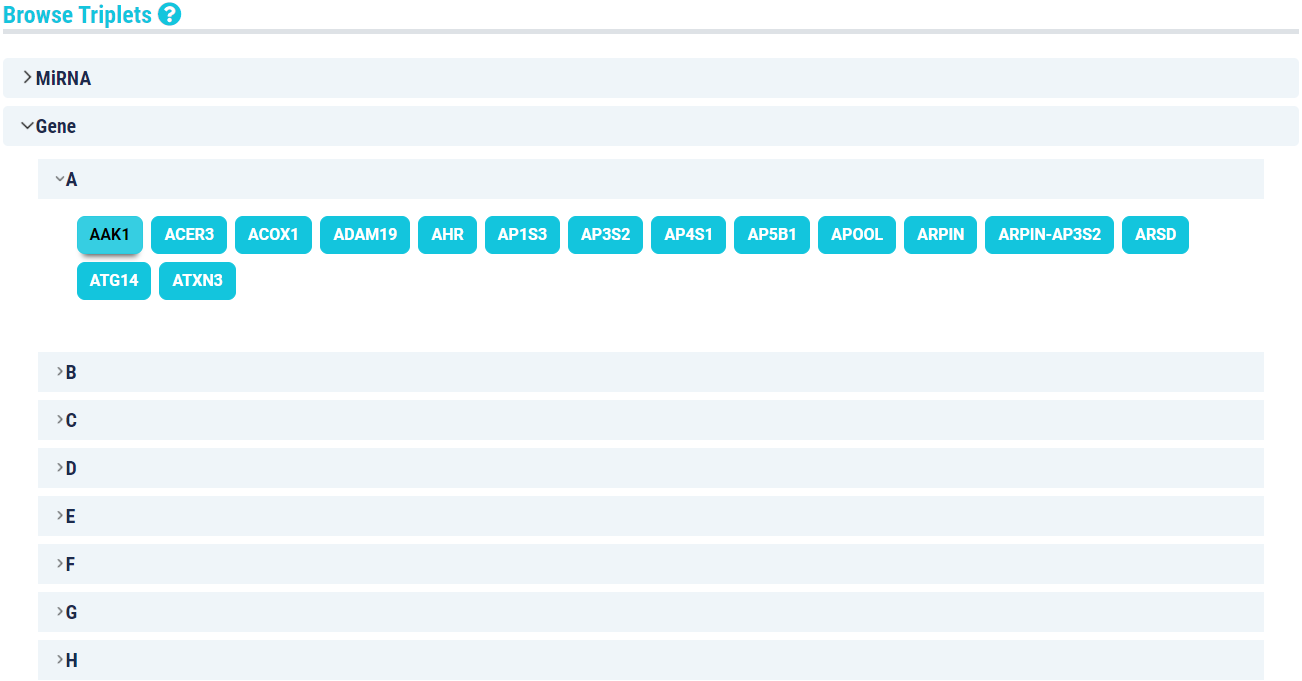Open the Browse Triplets help icon
Image resolution: width=1302 pixels, height=681 pixels.
point(170,15)
